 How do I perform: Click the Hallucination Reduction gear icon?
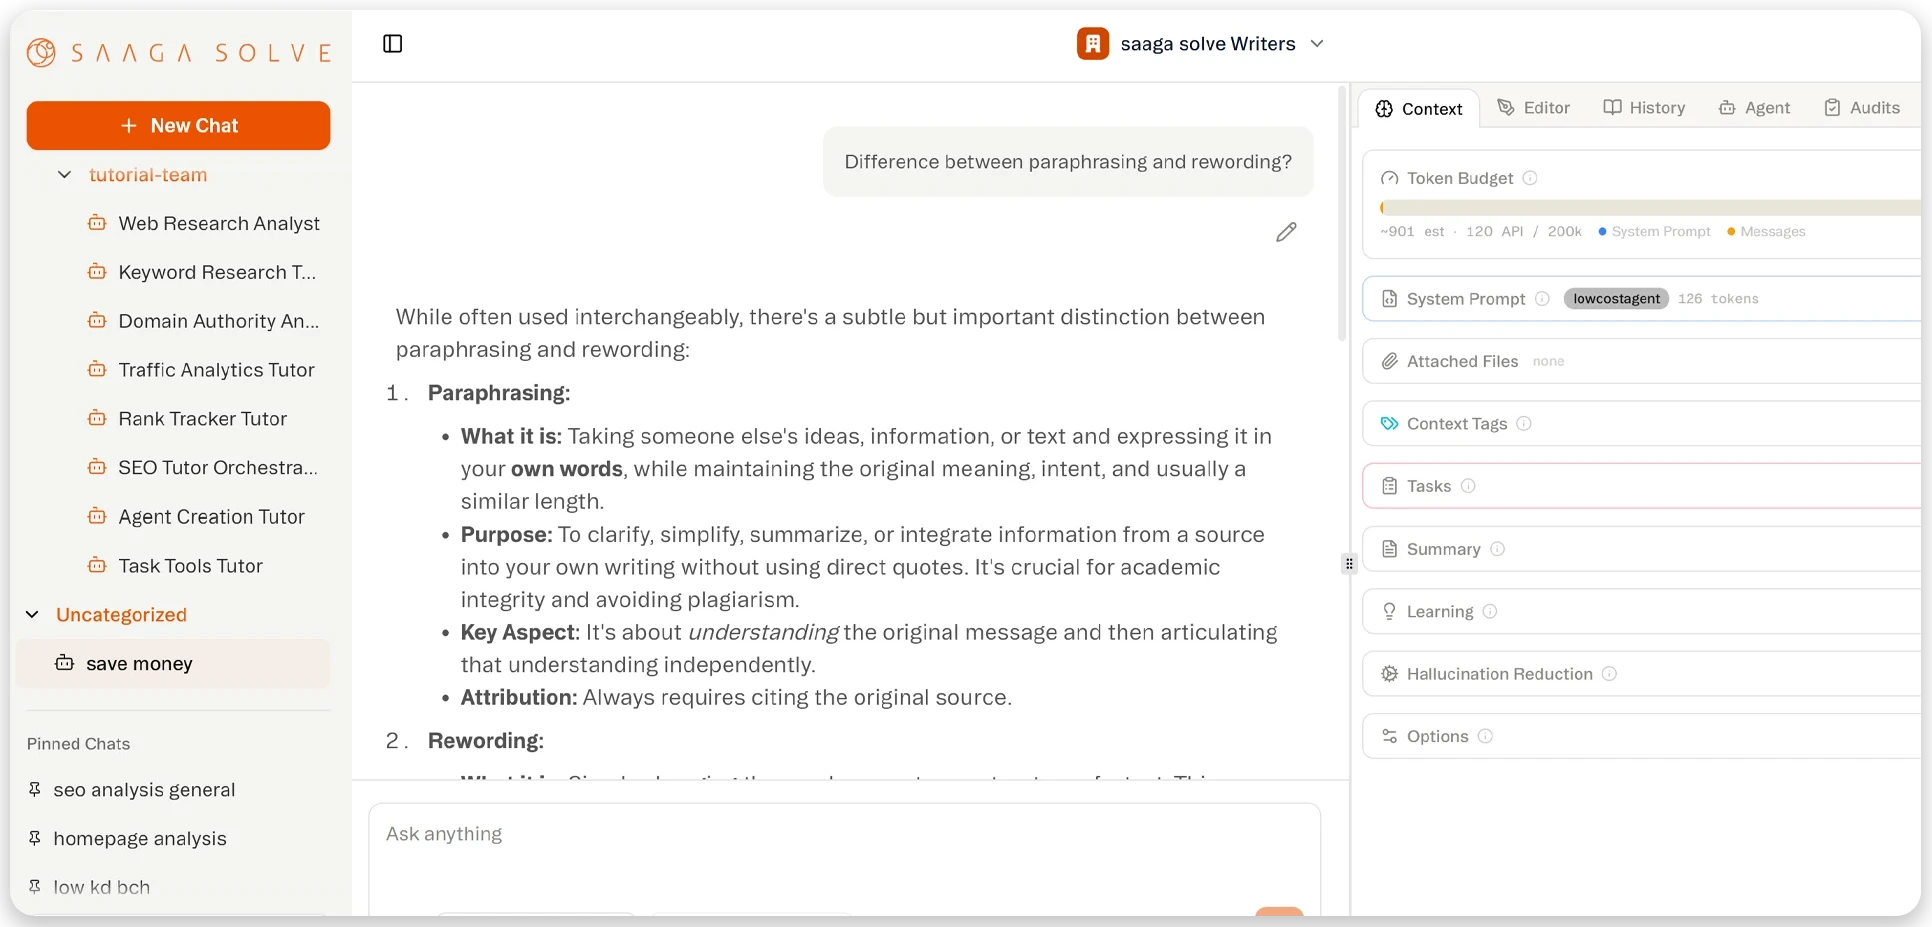tap(1389, 674)
